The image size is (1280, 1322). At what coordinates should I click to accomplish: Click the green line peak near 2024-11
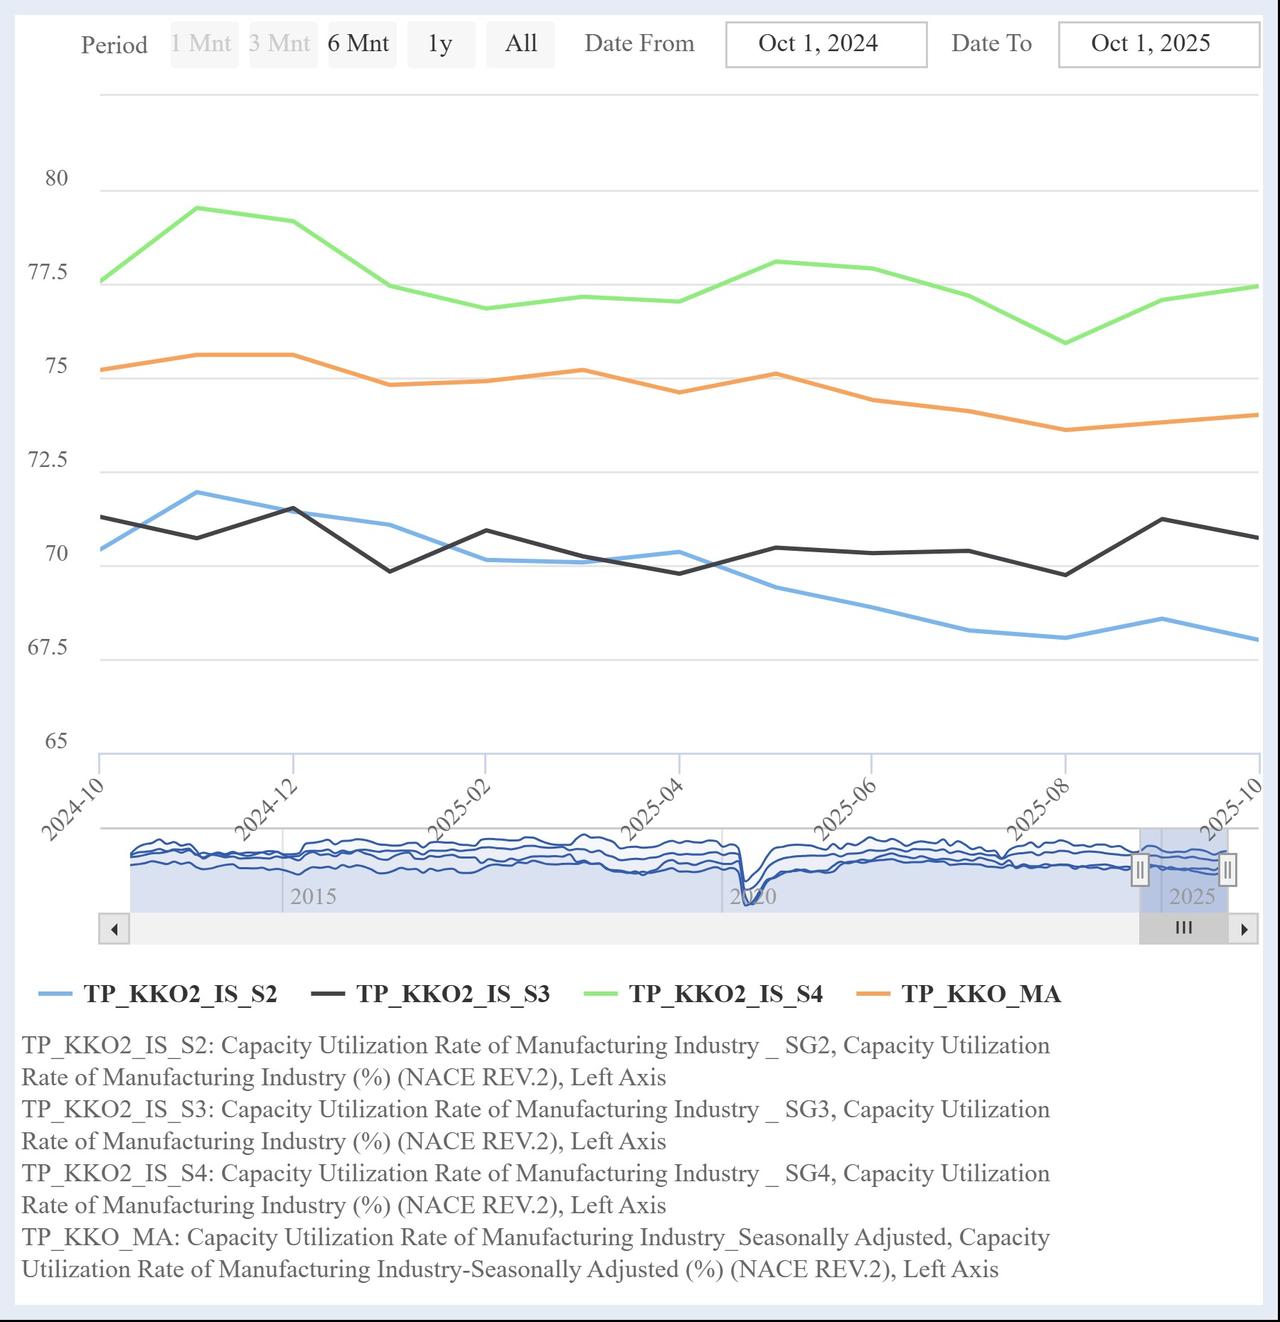pos(197,208)
